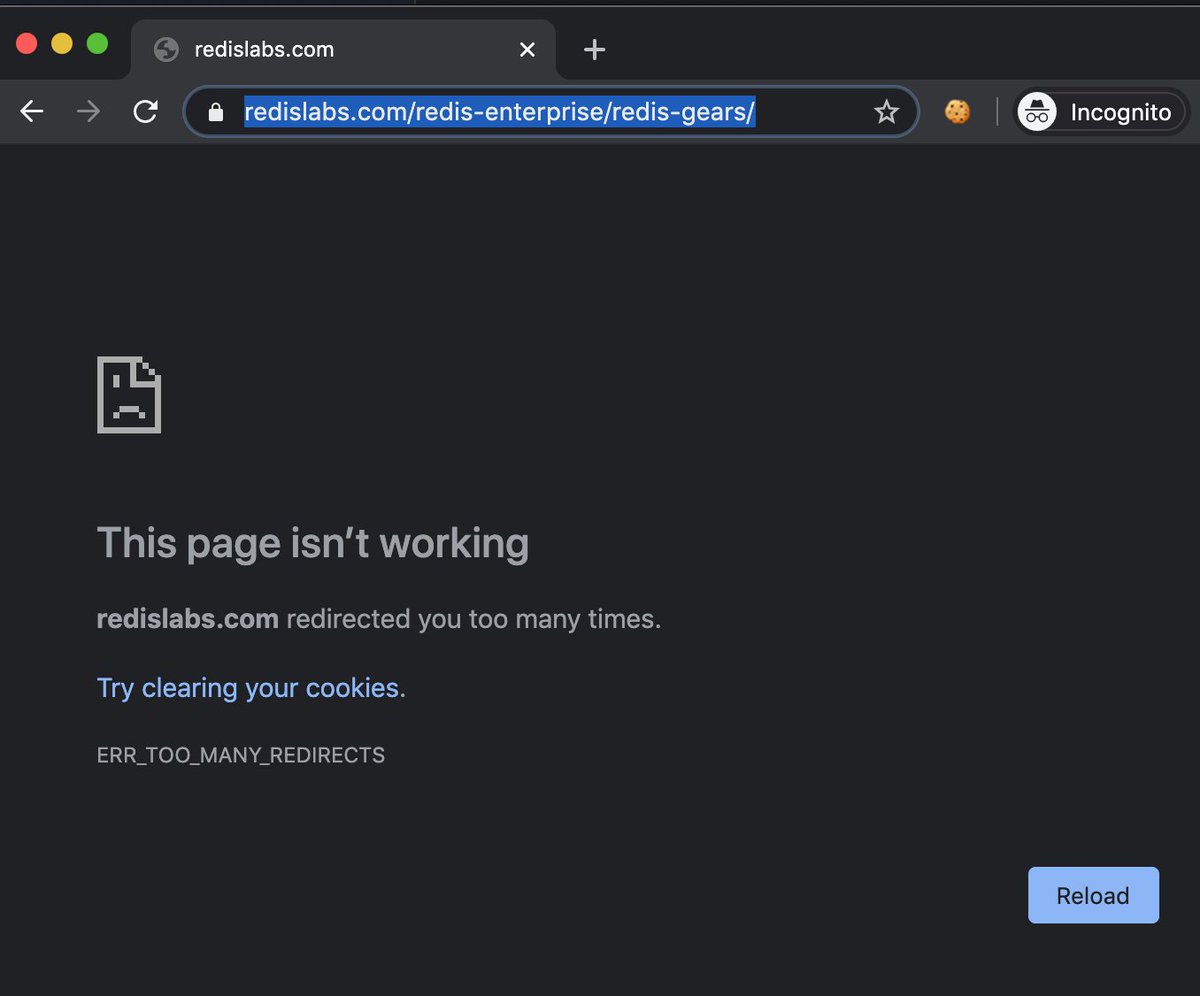Click the ERR_TOO_MANY_REDIRECTS error code text
1200x996 pixels.
point(241,755)
